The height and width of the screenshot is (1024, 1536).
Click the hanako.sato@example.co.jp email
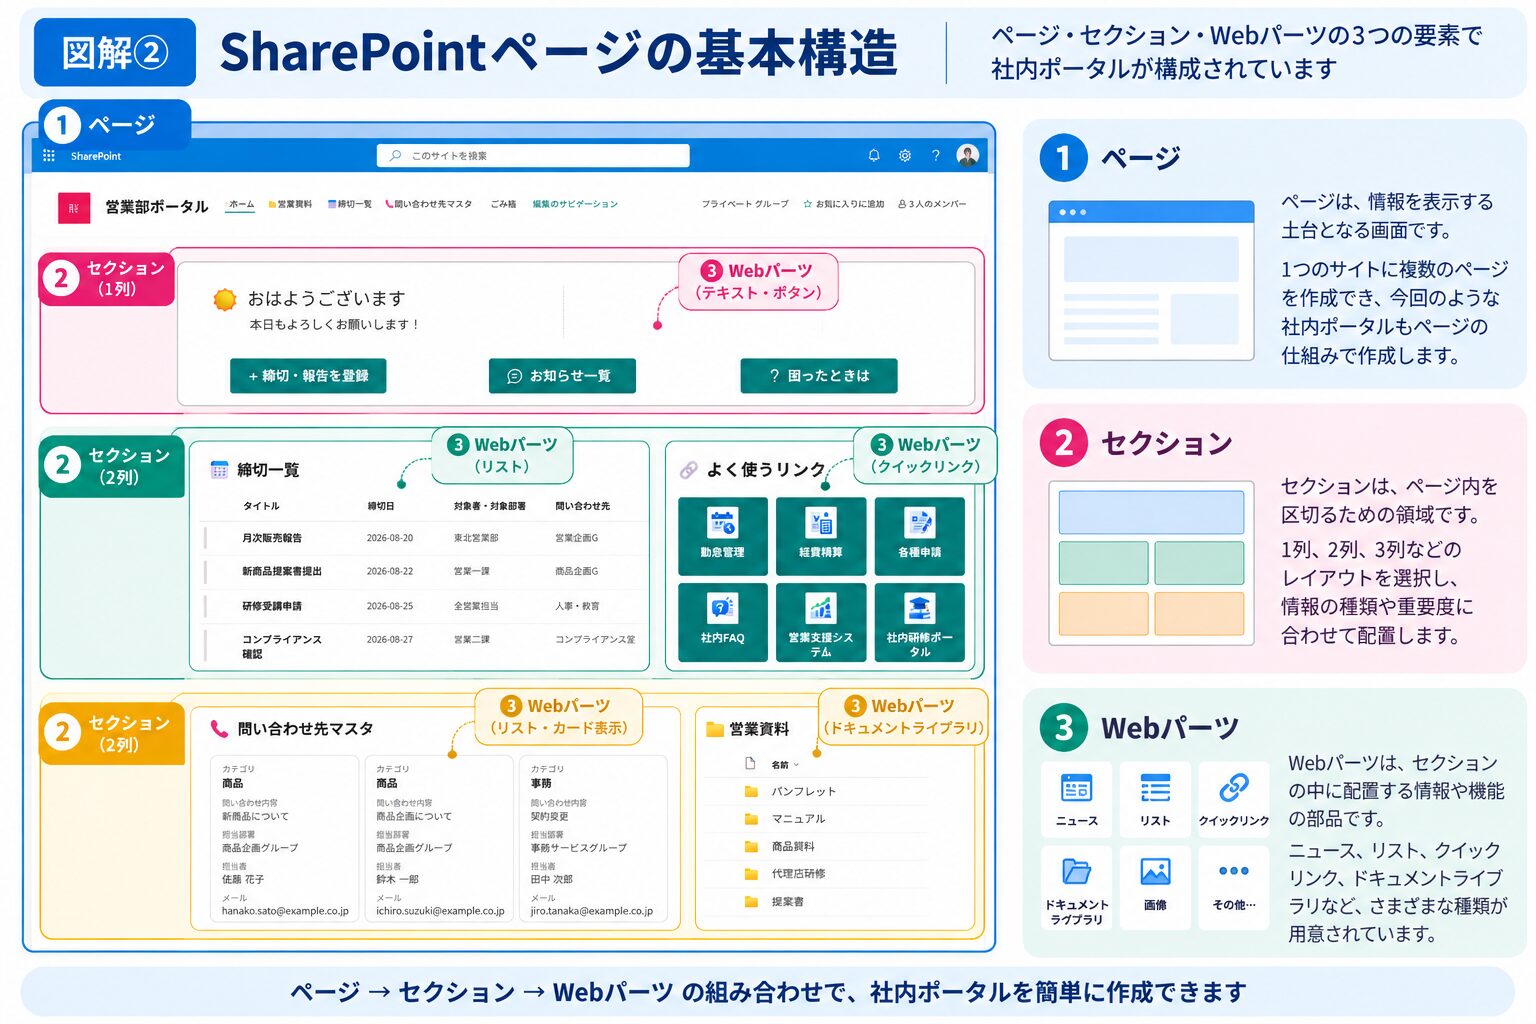(285, 911)
